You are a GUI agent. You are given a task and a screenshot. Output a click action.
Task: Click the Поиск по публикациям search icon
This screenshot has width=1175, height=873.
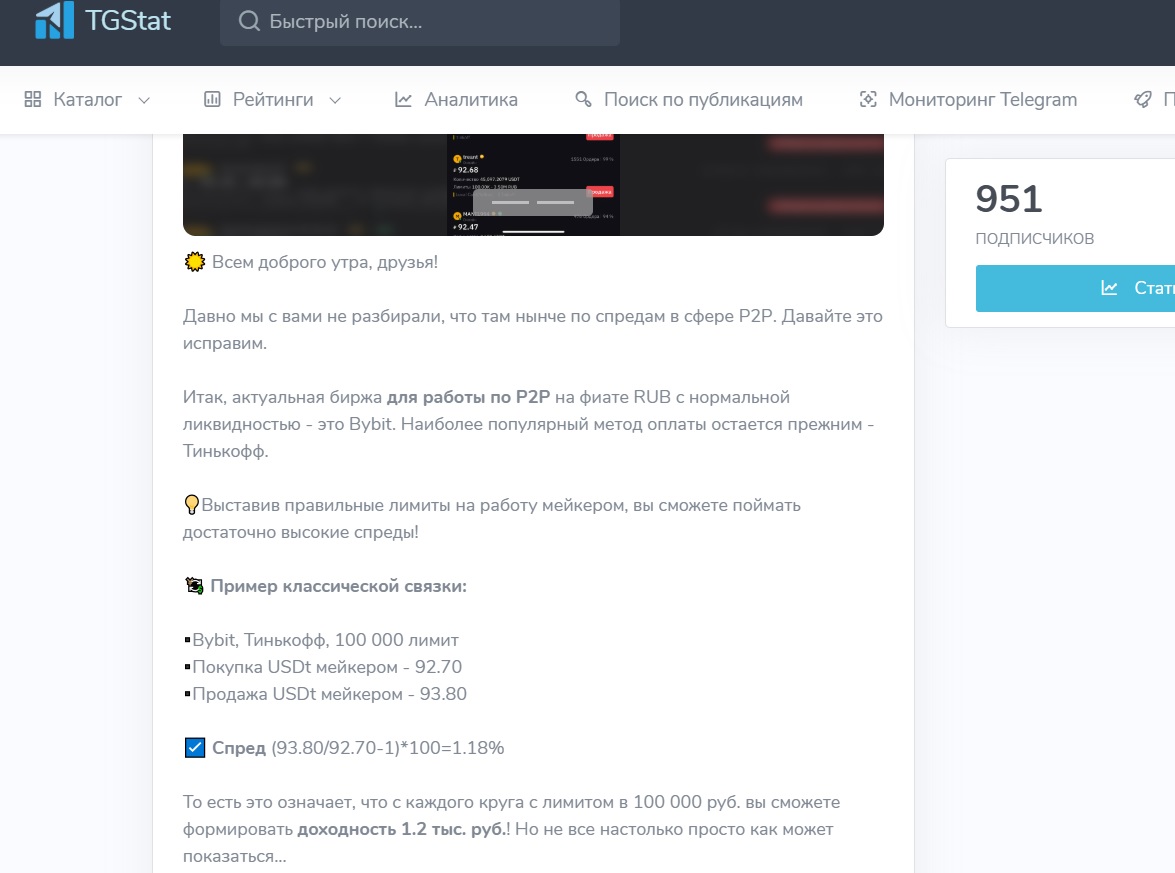[x=583, y=99]
